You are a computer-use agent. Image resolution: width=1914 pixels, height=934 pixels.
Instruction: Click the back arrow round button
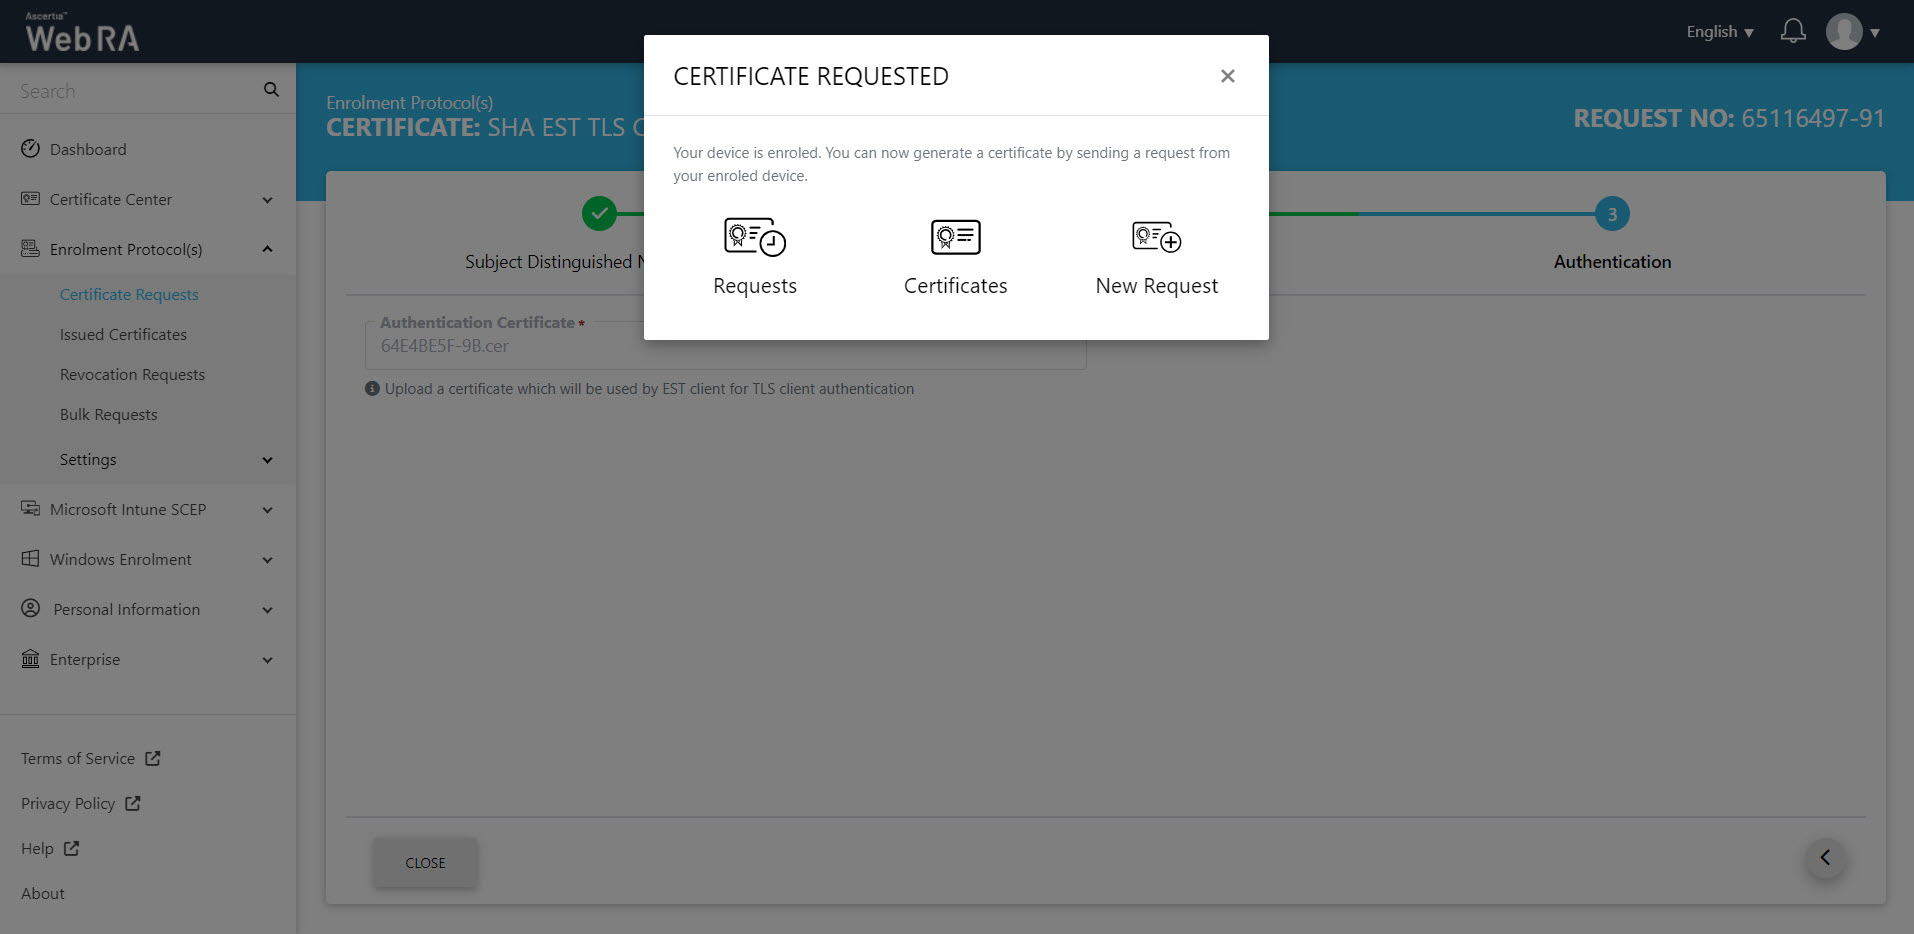pos(1825,858)
